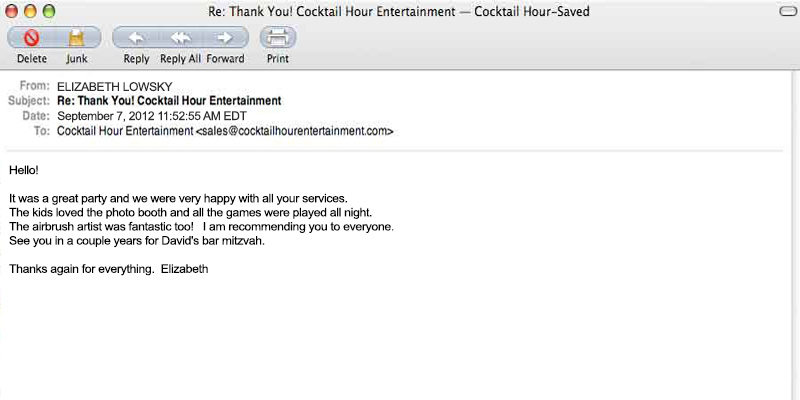Click the toolbar toggle pill button
This screenshot has height=400, width=800.
click(x=788, y=12)
